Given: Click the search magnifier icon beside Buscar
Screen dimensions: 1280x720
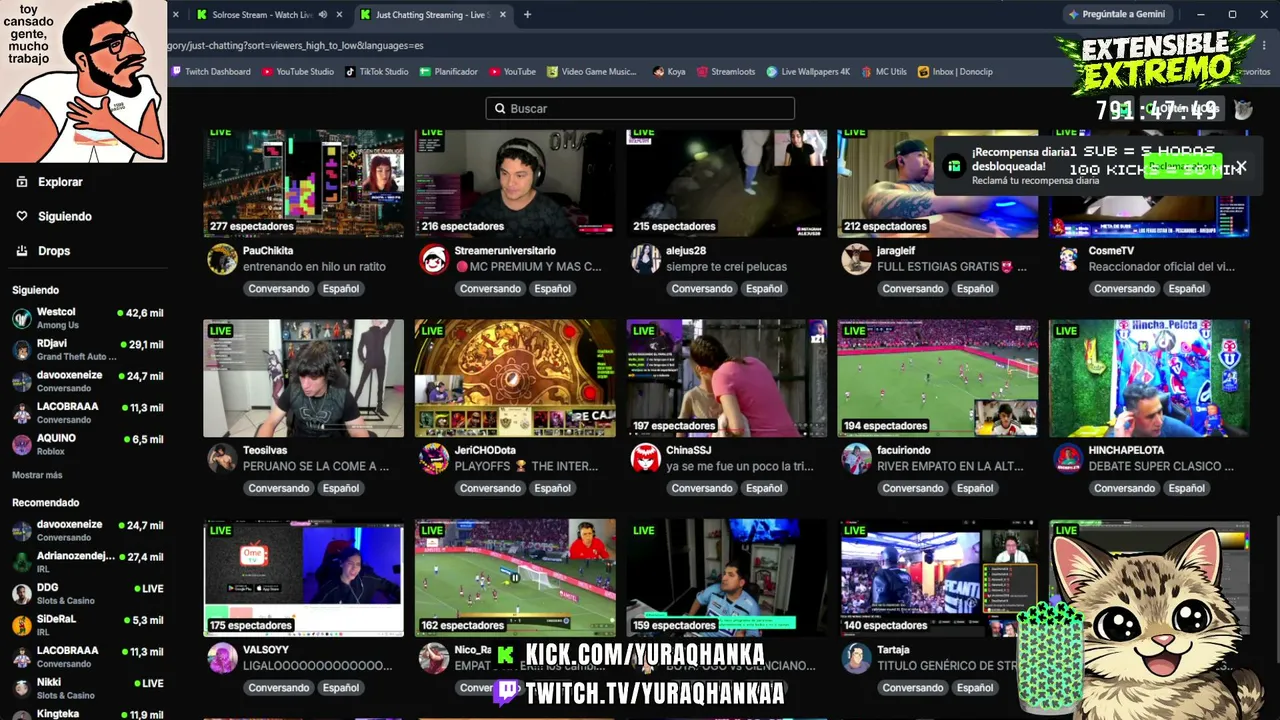Looking at the screenshot, I should (500, 108).
